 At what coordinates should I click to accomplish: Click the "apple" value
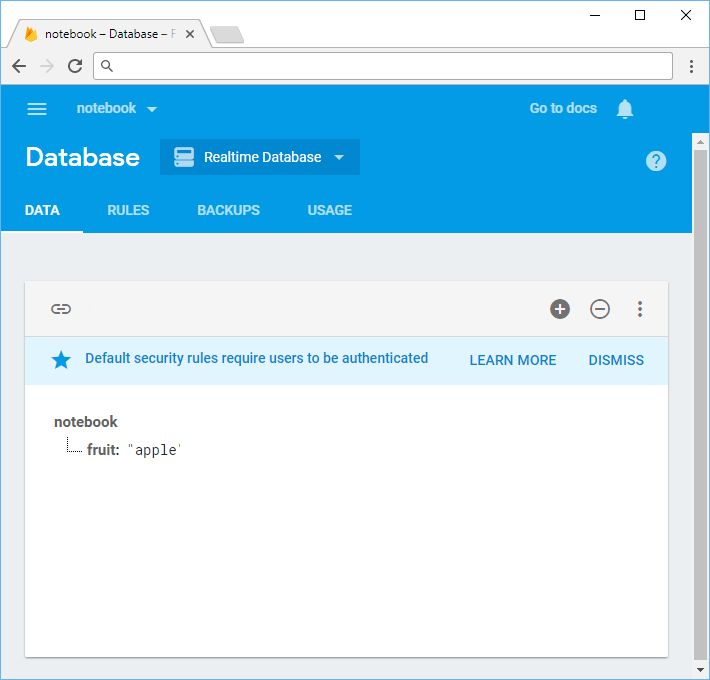click(x=154, y=450)
